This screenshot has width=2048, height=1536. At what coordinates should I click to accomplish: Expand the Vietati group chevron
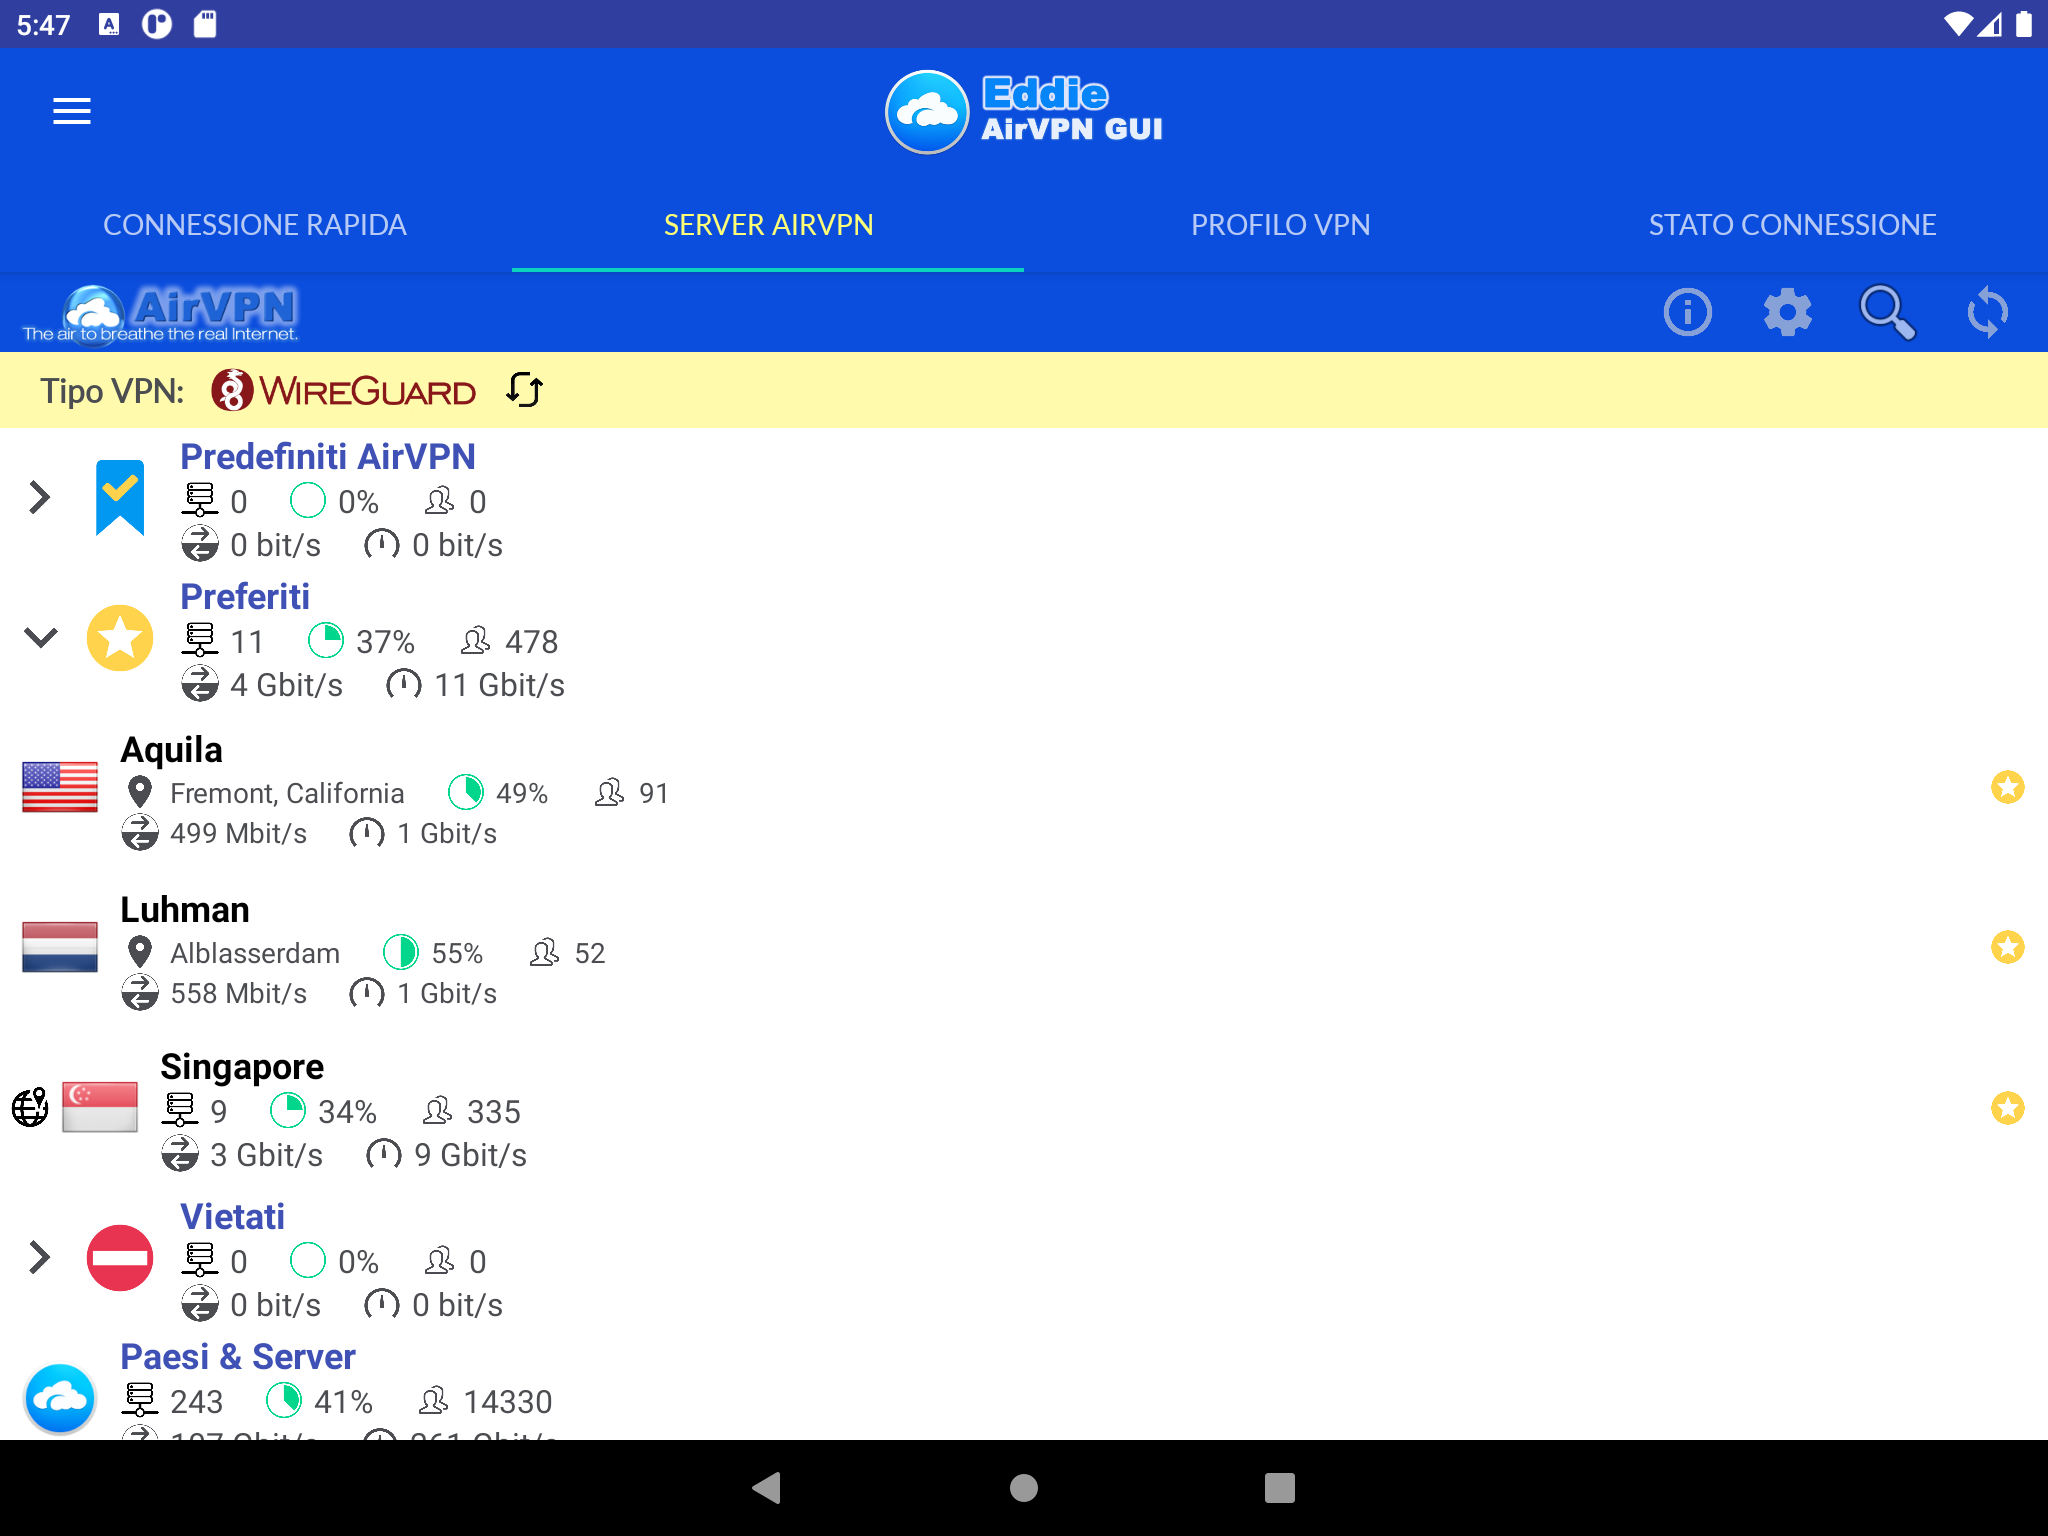point(40,1258)
